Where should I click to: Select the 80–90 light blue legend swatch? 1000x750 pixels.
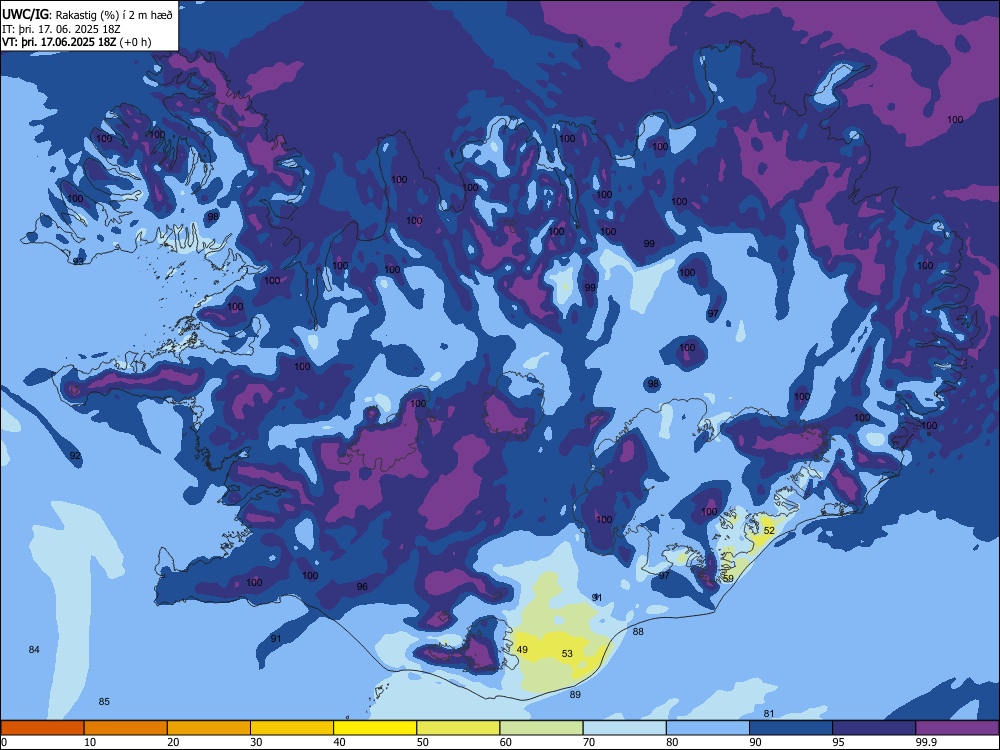click(708, 728)
